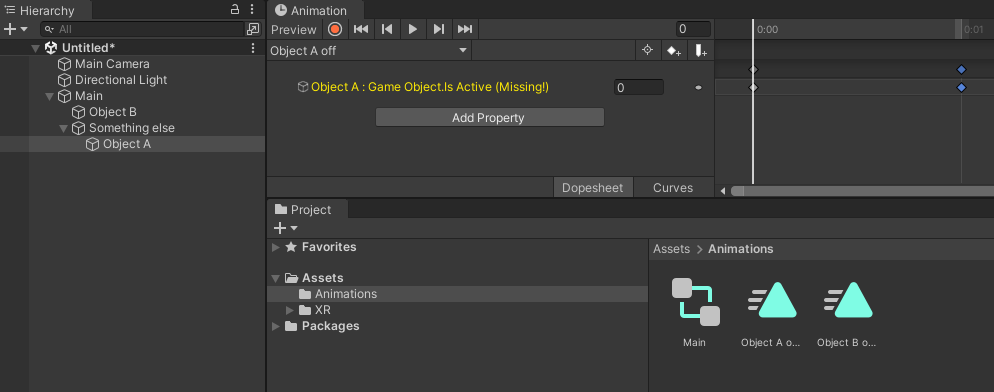The image size is (994, 392).
Task: Click the Hierarchy search field
Action: click(143, 29)
